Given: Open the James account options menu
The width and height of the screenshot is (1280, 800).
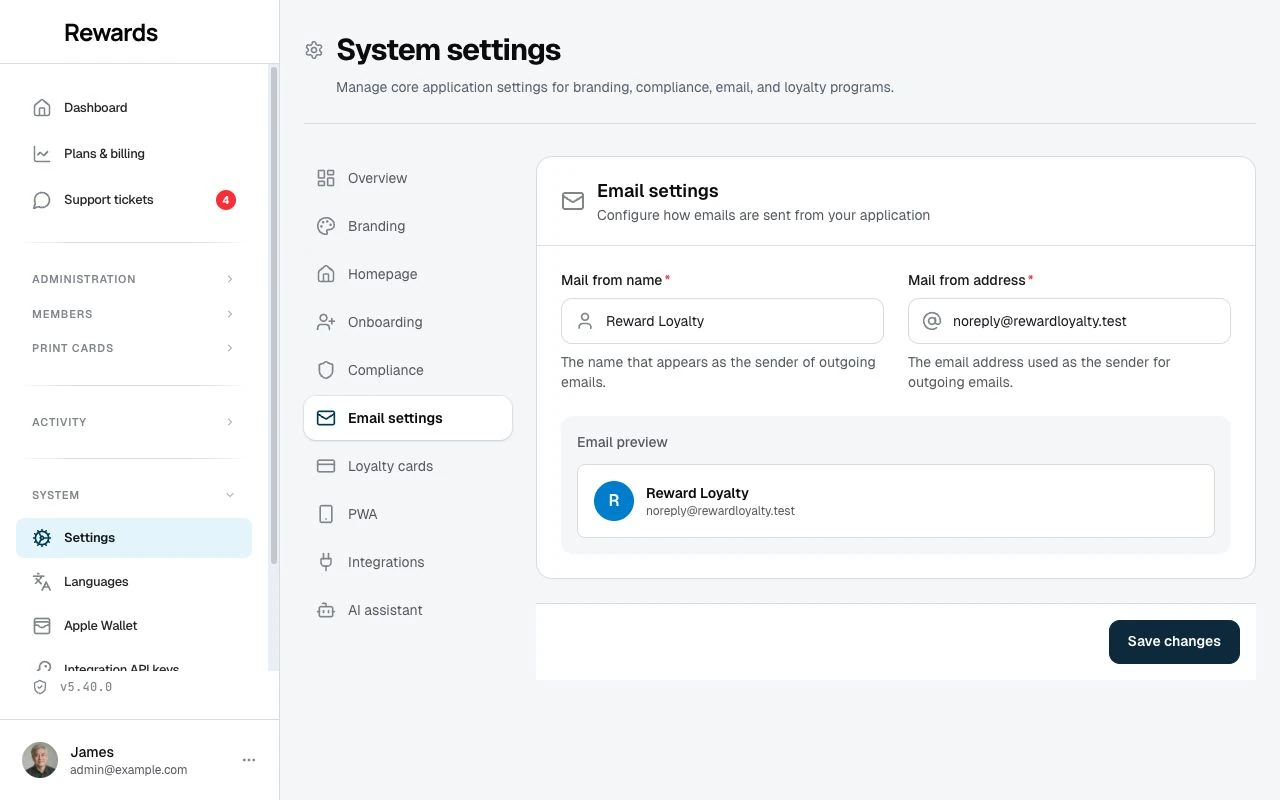Looking at the screenshot, I should [x=249, y=760].
